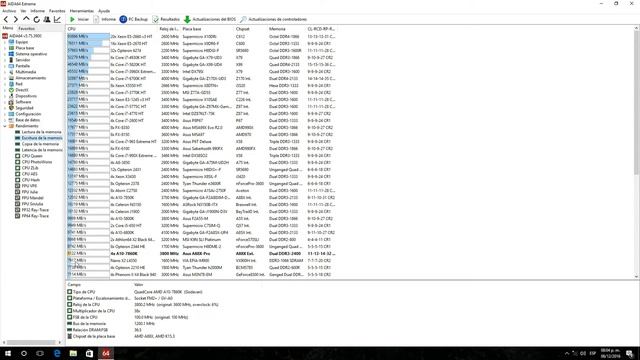
Task: Open the Herramientas menu
Action: coord(82,11)
